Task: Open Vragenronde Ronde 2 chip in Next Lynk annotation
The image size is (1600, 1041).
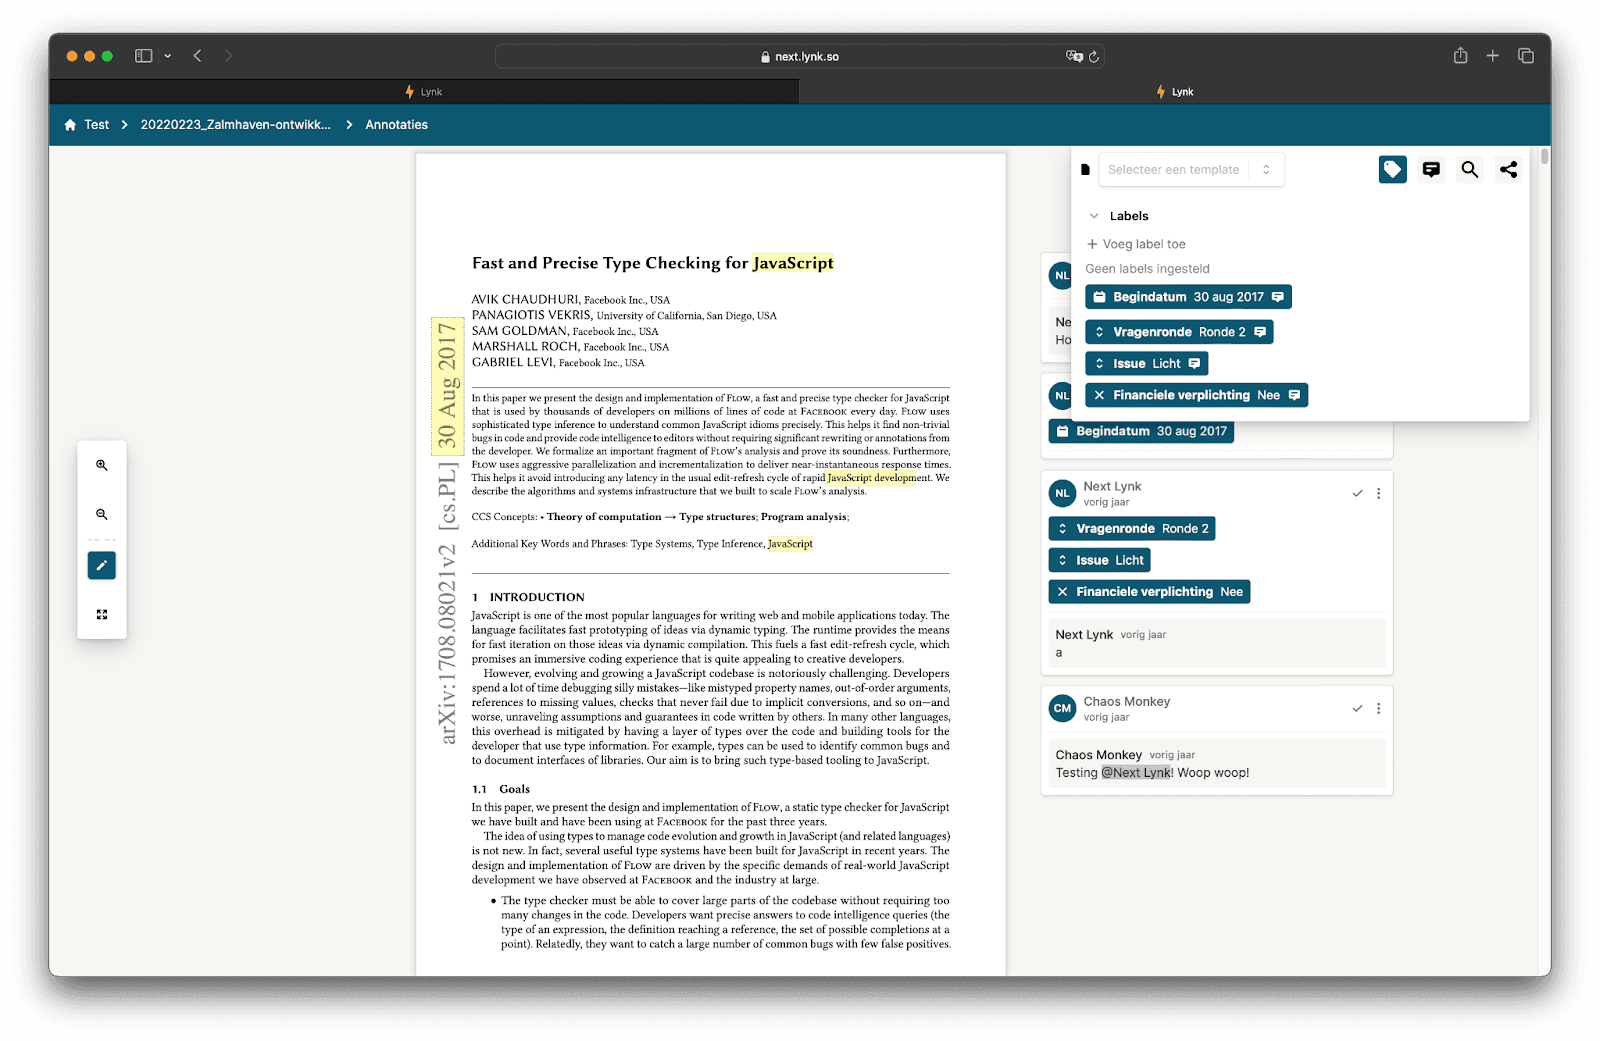Action: 1132,528
